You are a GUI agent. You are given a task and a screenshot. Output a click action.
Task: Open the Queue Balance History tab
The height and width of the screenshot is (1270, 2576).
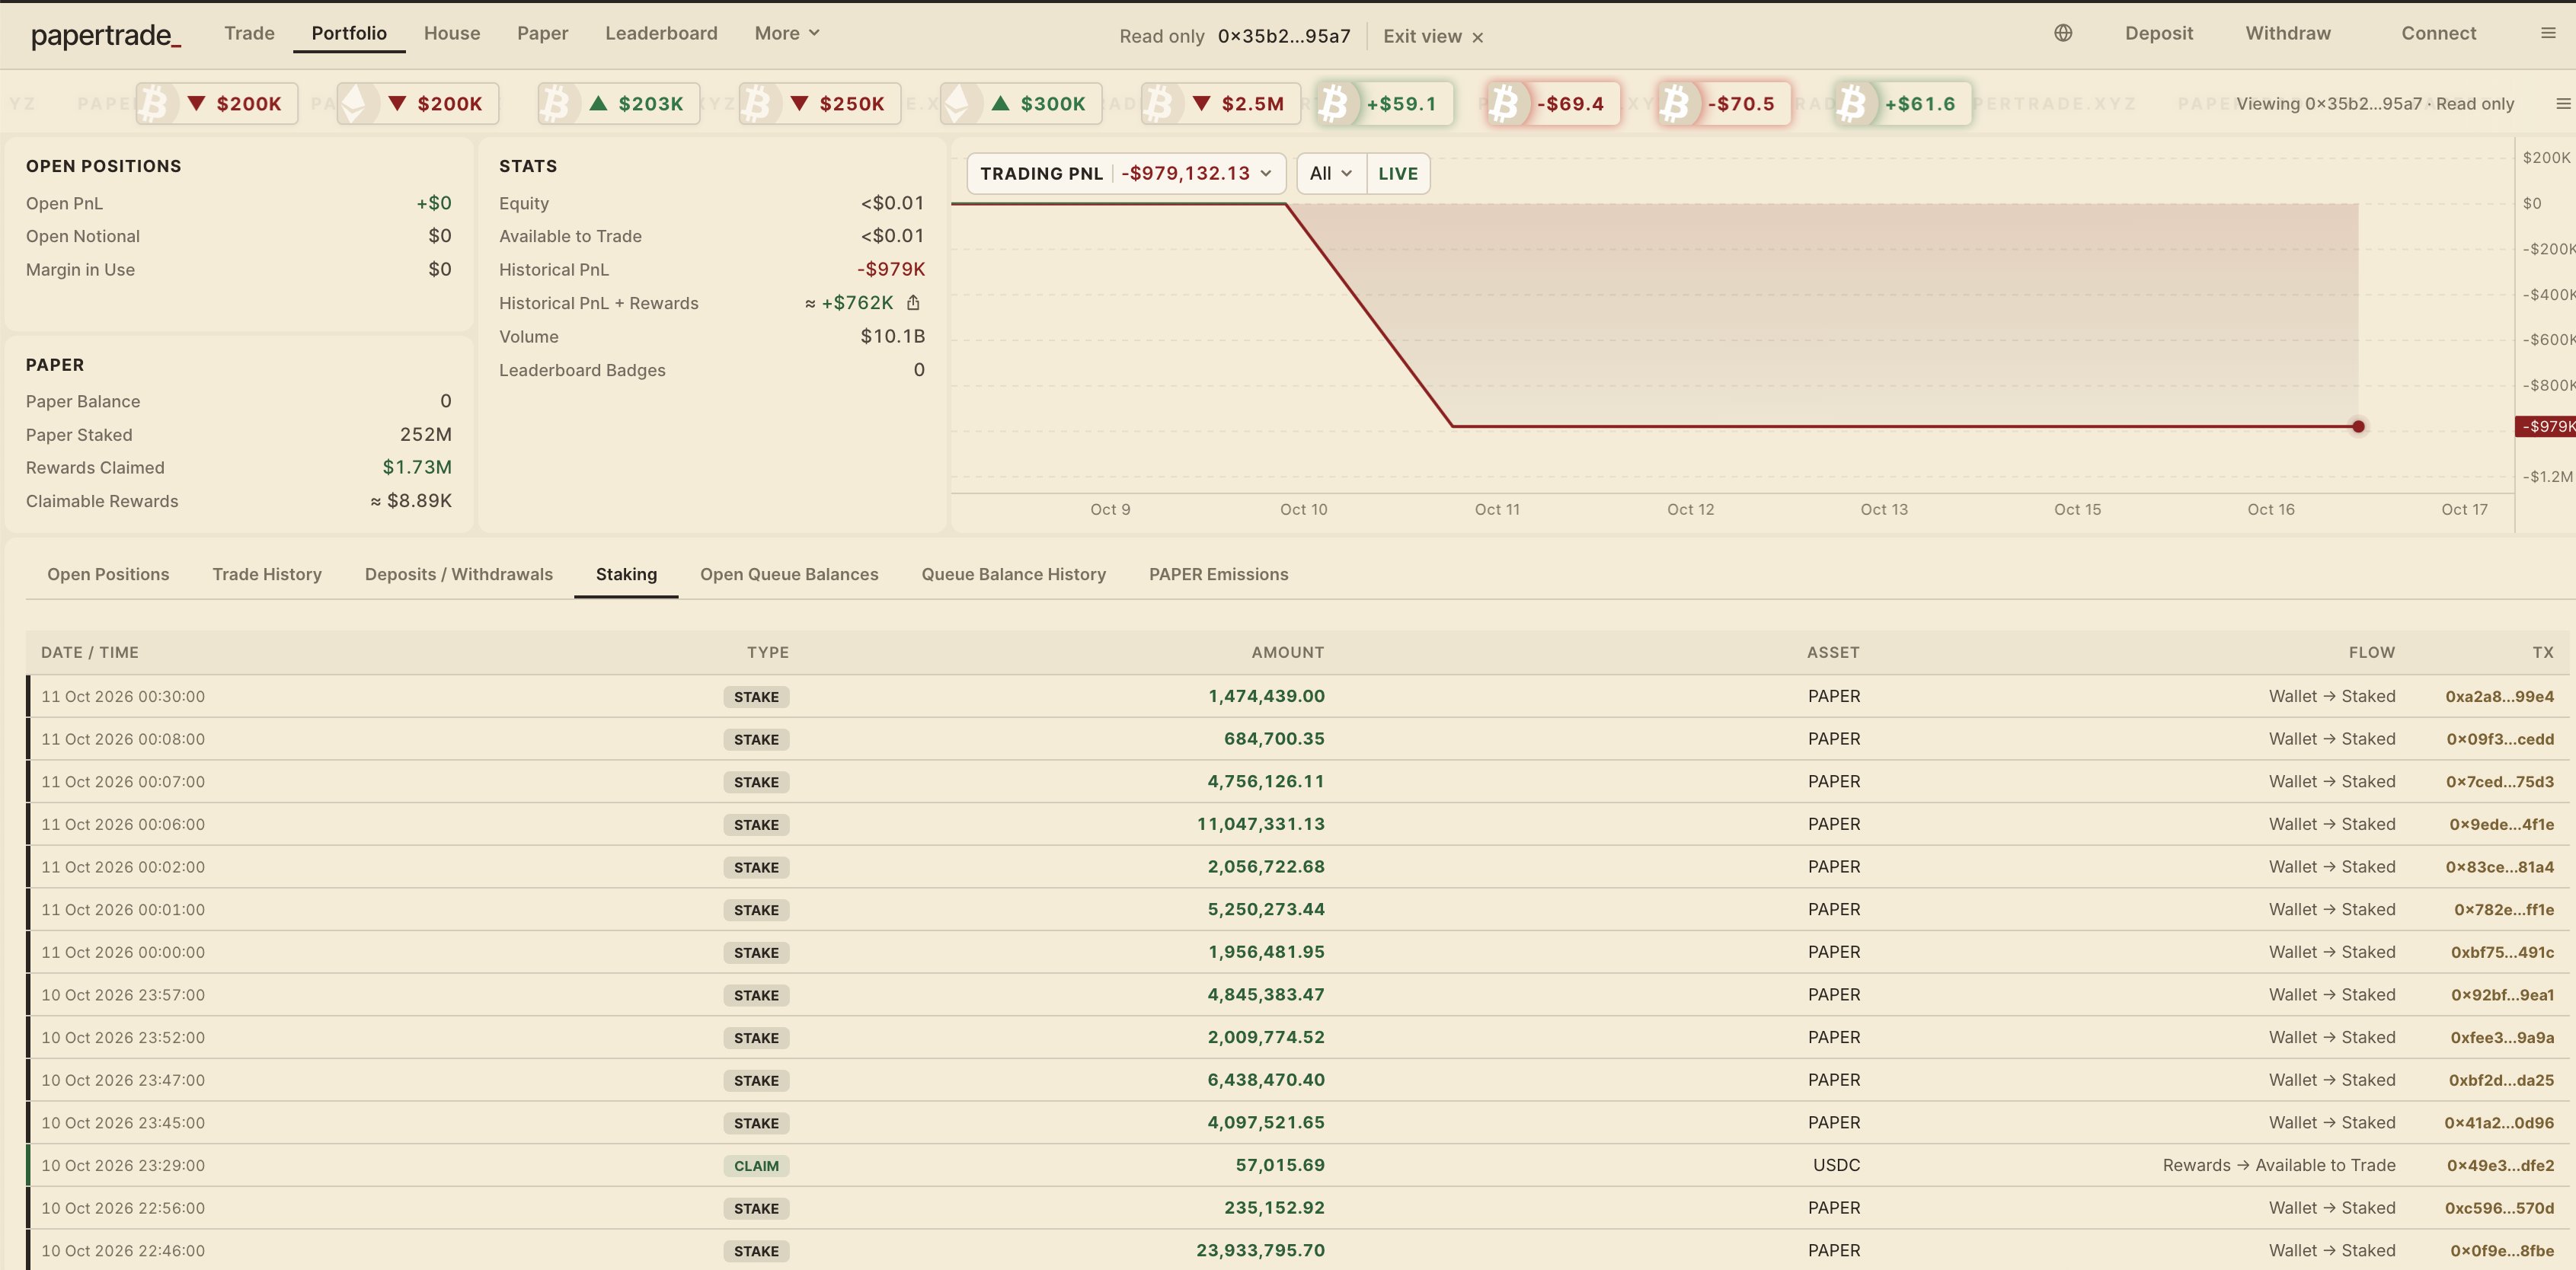[1013, 574]
